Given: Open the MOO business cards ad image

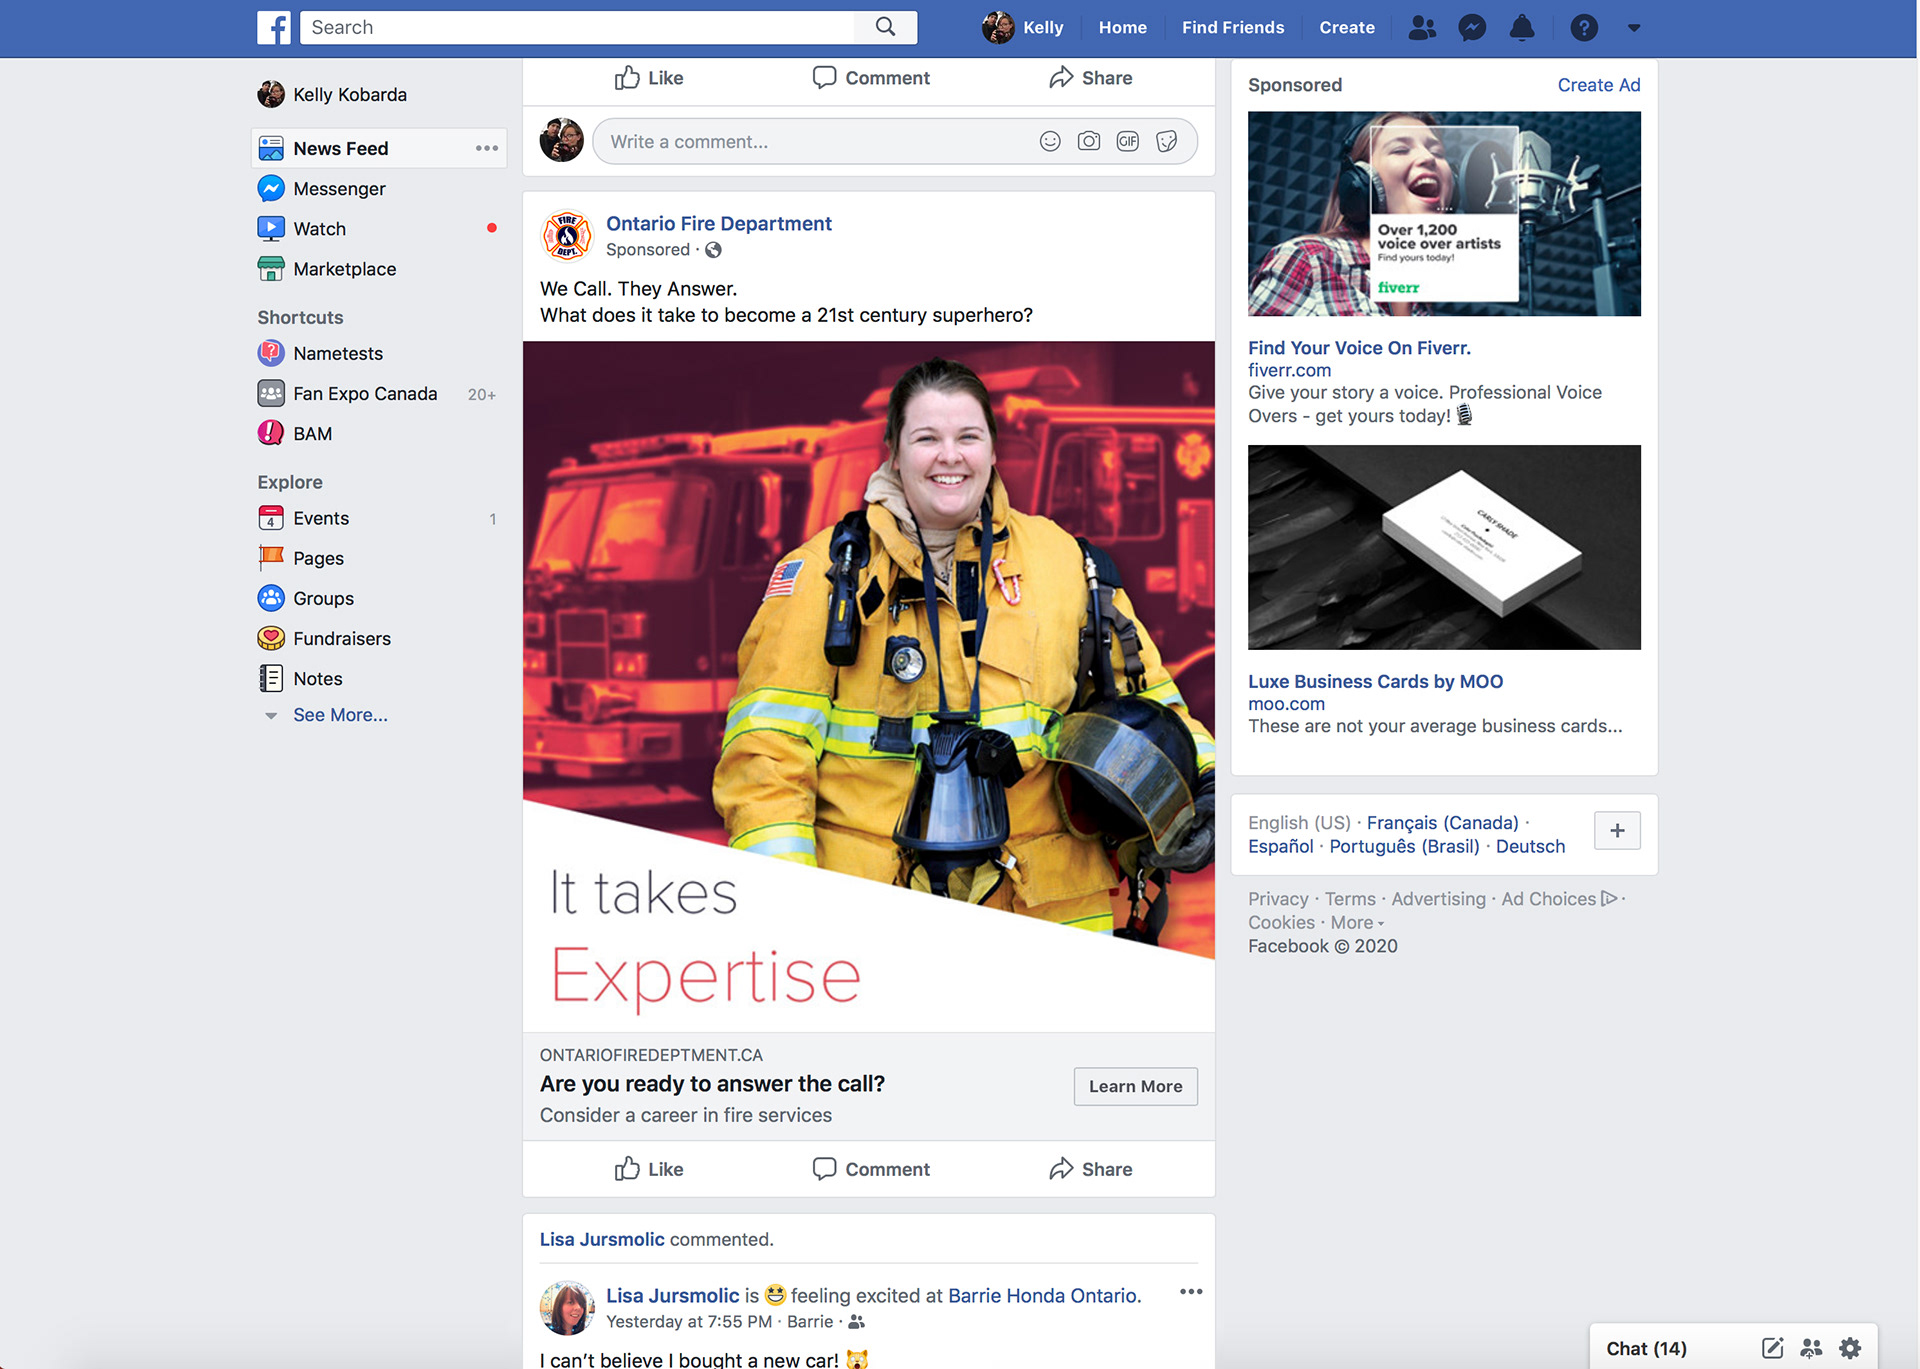Looking at the screenshot, I should [x=1444, y=547].
